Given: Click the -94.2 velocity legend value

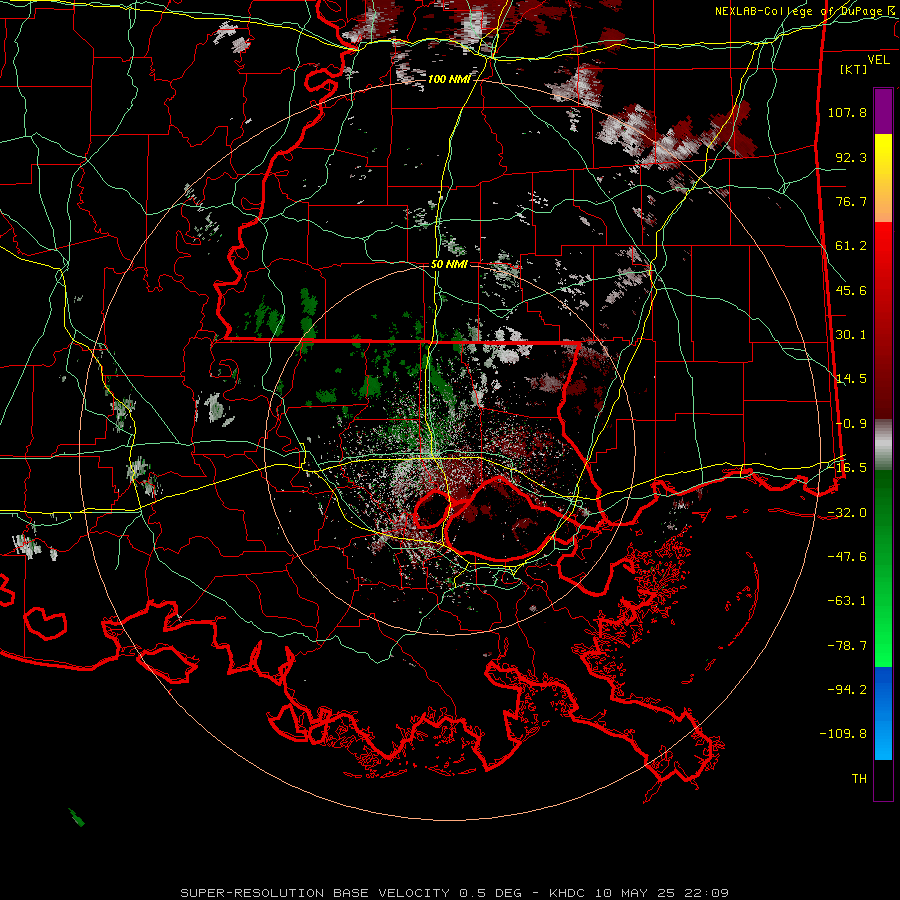Looking at the screenshot, I should pyautogui.click(x=847, y=690).
